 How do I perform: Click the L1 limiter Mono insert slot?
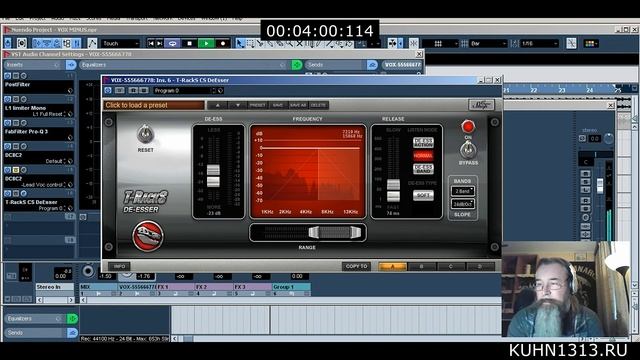pyautogui.click(x=38, y=111)
